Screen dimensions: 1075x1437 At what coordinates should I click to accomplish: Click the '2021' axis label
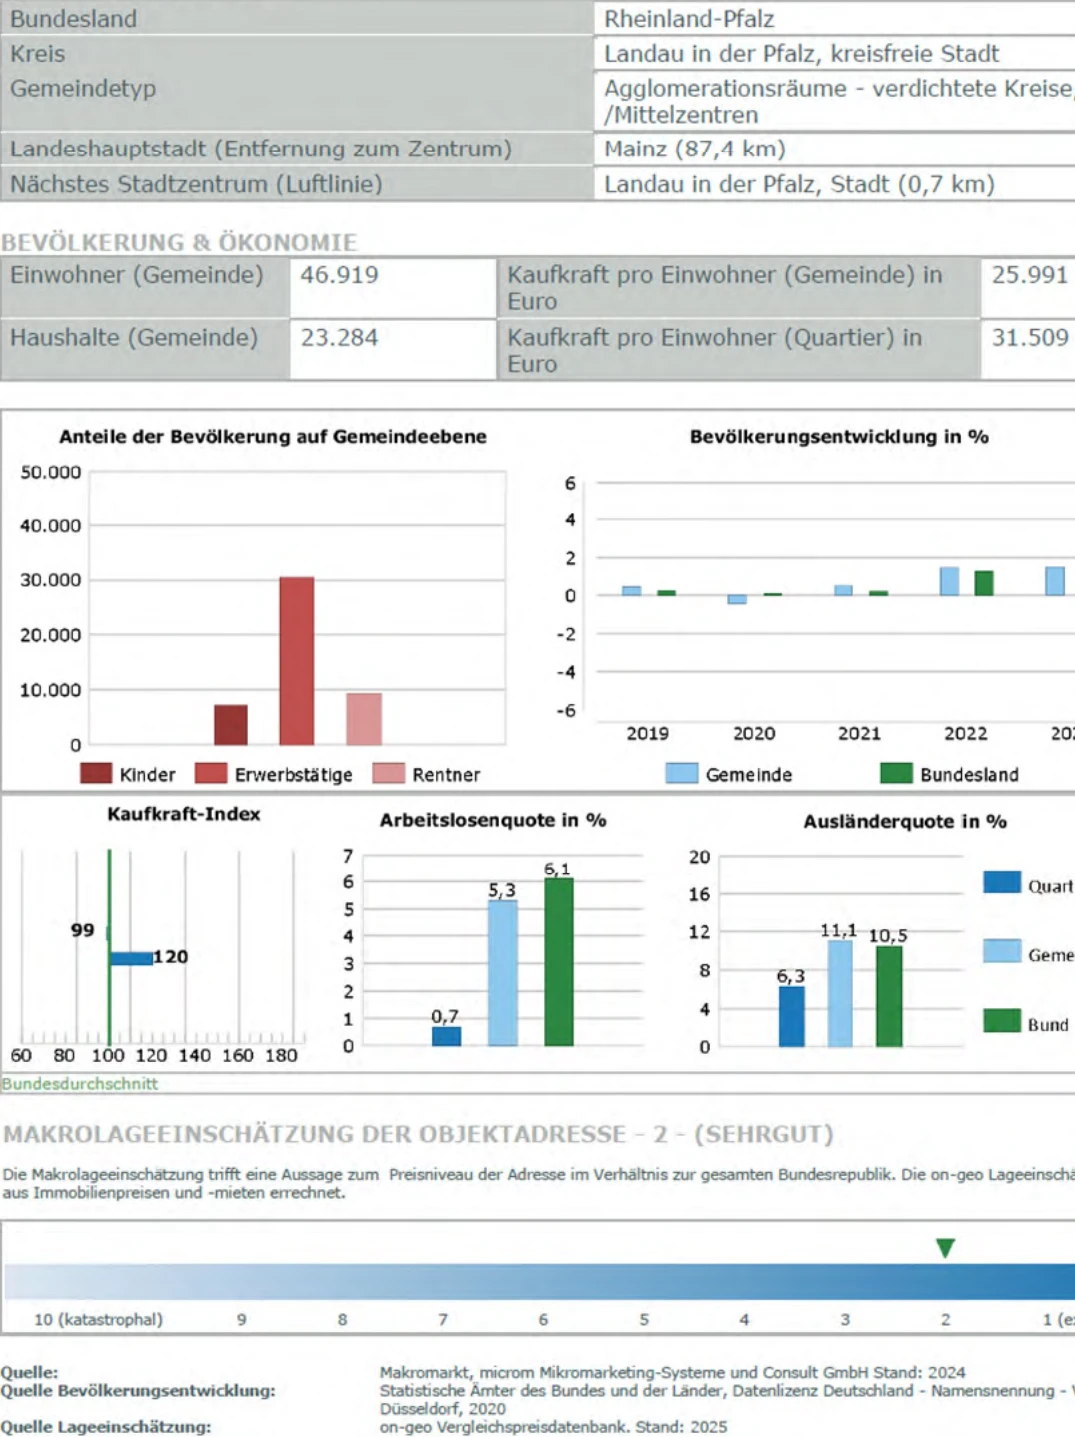click(859, 734)
